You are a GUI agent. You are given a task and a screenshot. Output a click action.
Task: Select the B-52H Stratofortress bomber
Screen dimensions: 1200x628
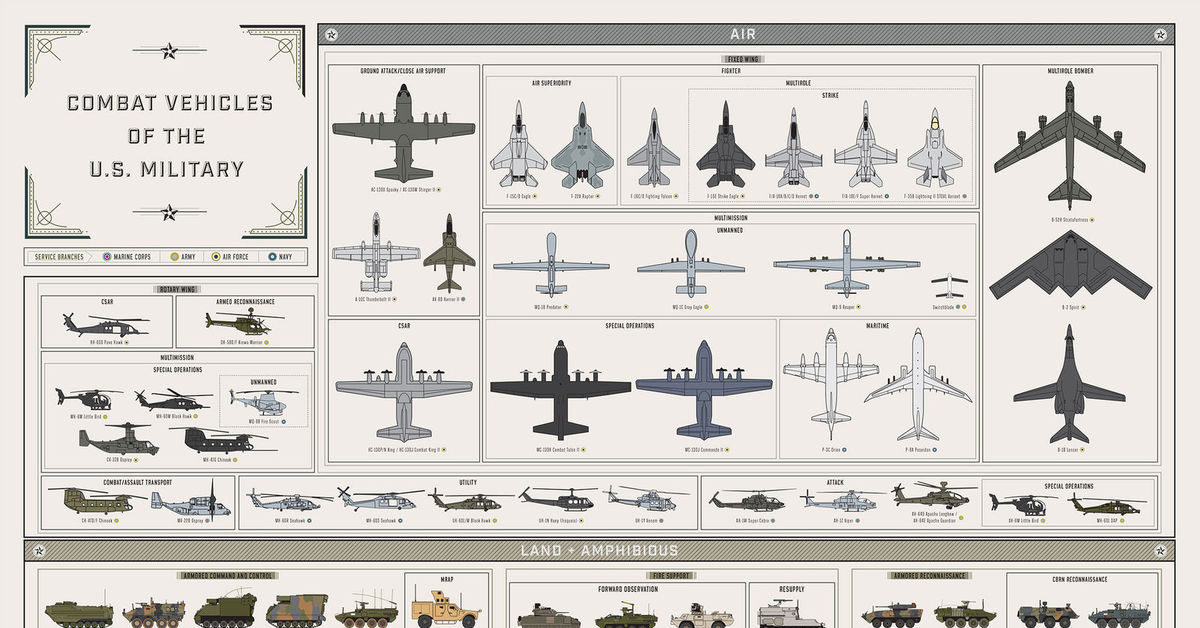click(x=1069, y=140)
